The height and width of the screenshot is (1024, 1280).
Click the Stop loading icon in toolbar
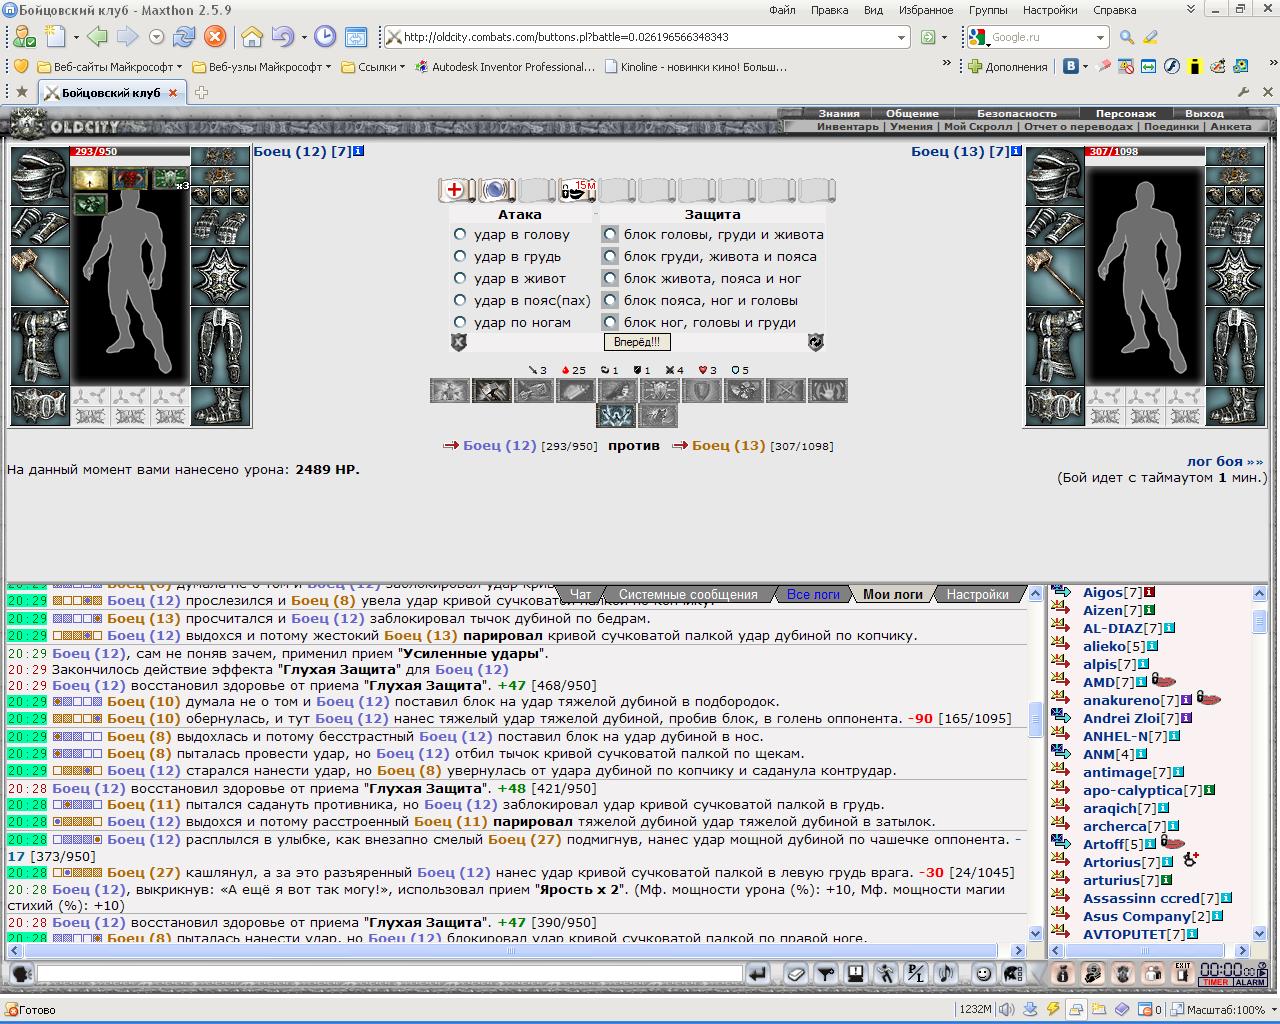click(214, 37)
